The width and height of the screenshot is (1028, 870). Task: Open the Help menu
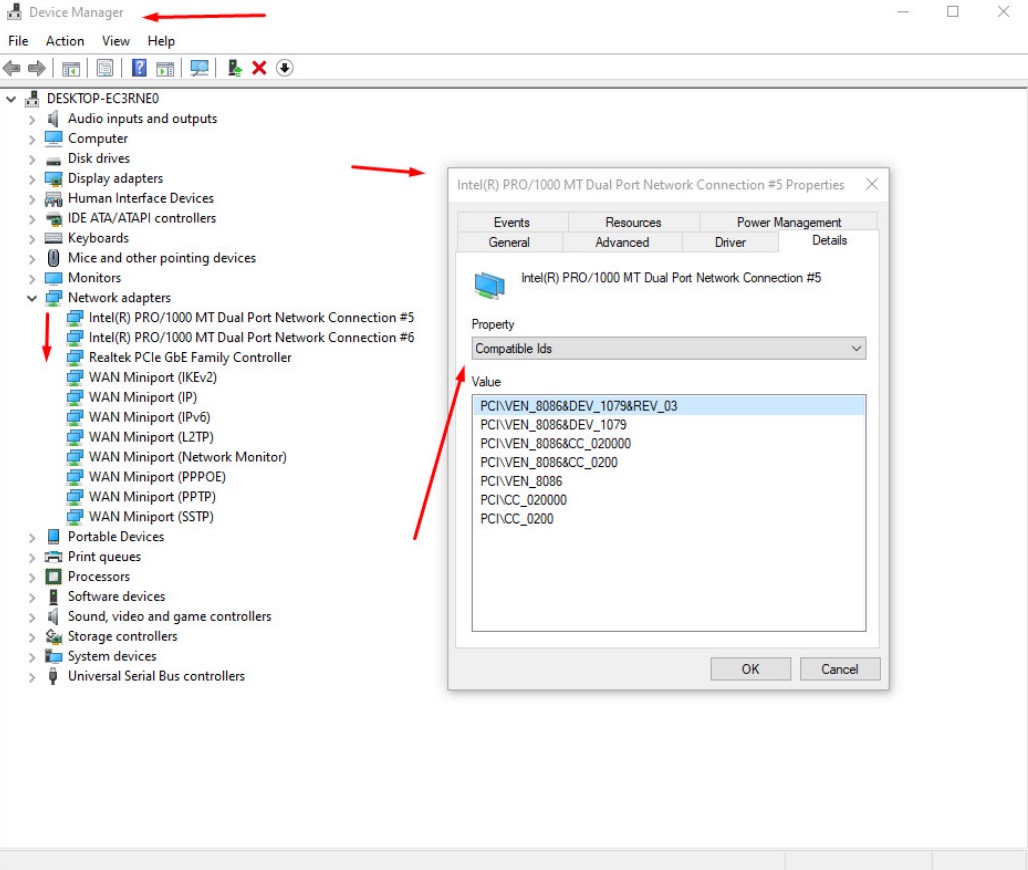pos(161,41)
